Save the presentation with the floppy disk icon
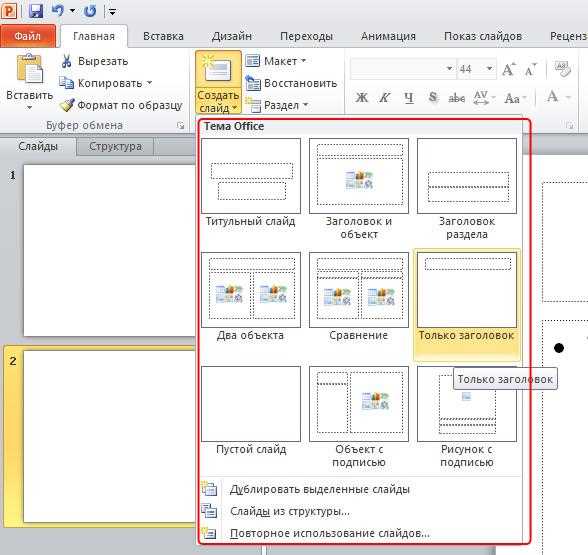 [36, 11]
